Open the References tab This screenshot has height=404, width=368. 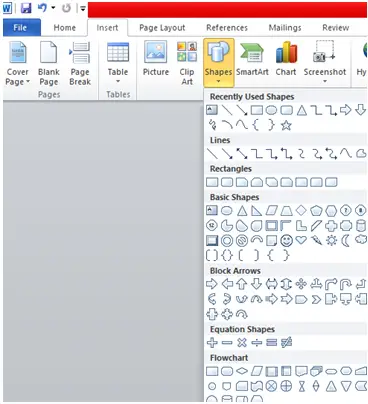tap(227, 28)
